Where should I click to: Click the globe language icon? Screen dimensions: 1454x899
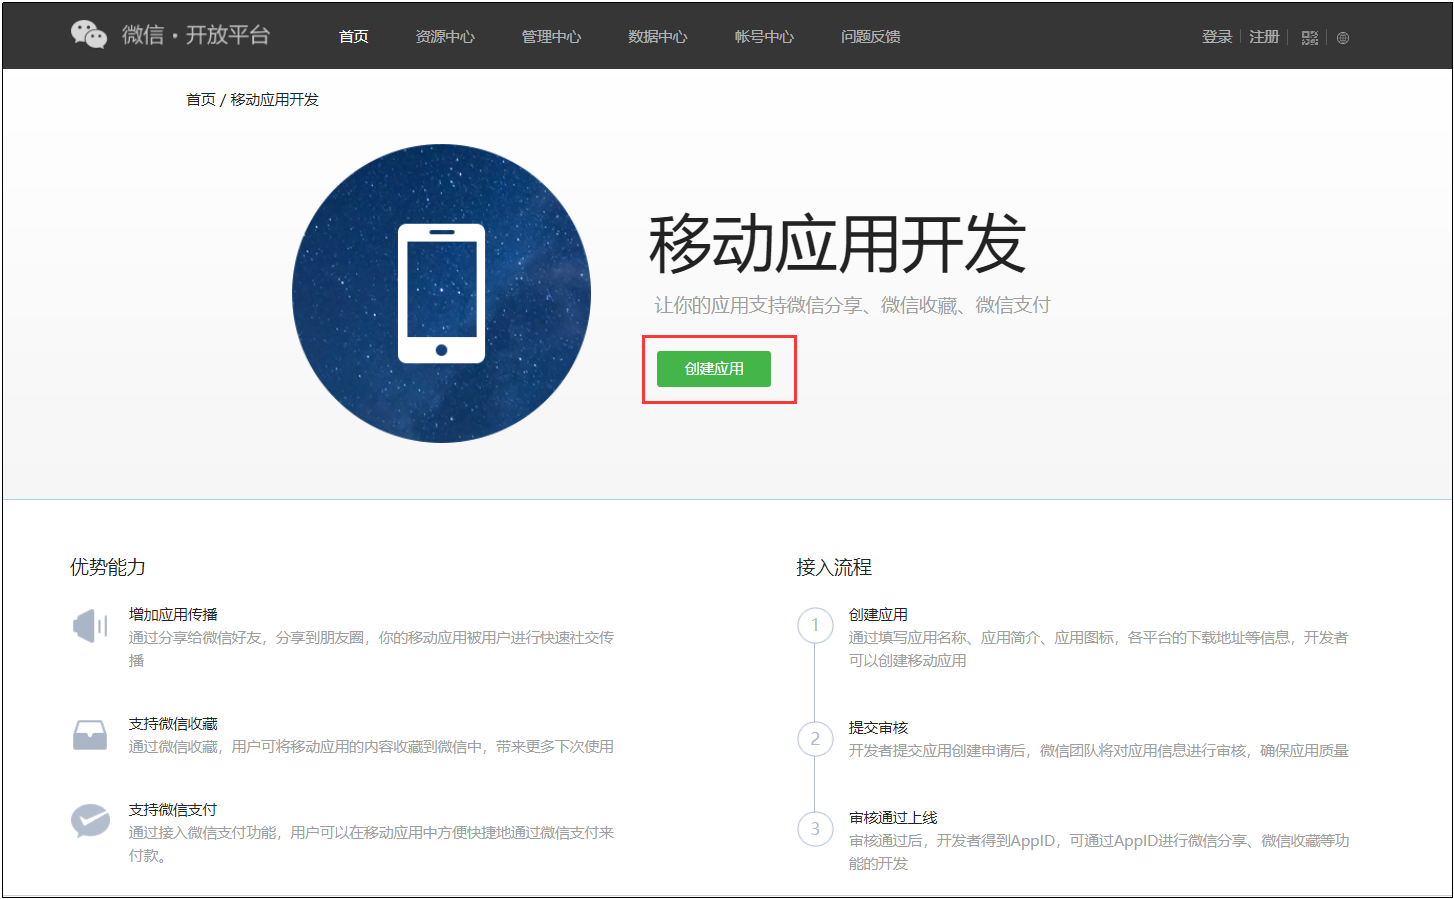pos(1343,38)
